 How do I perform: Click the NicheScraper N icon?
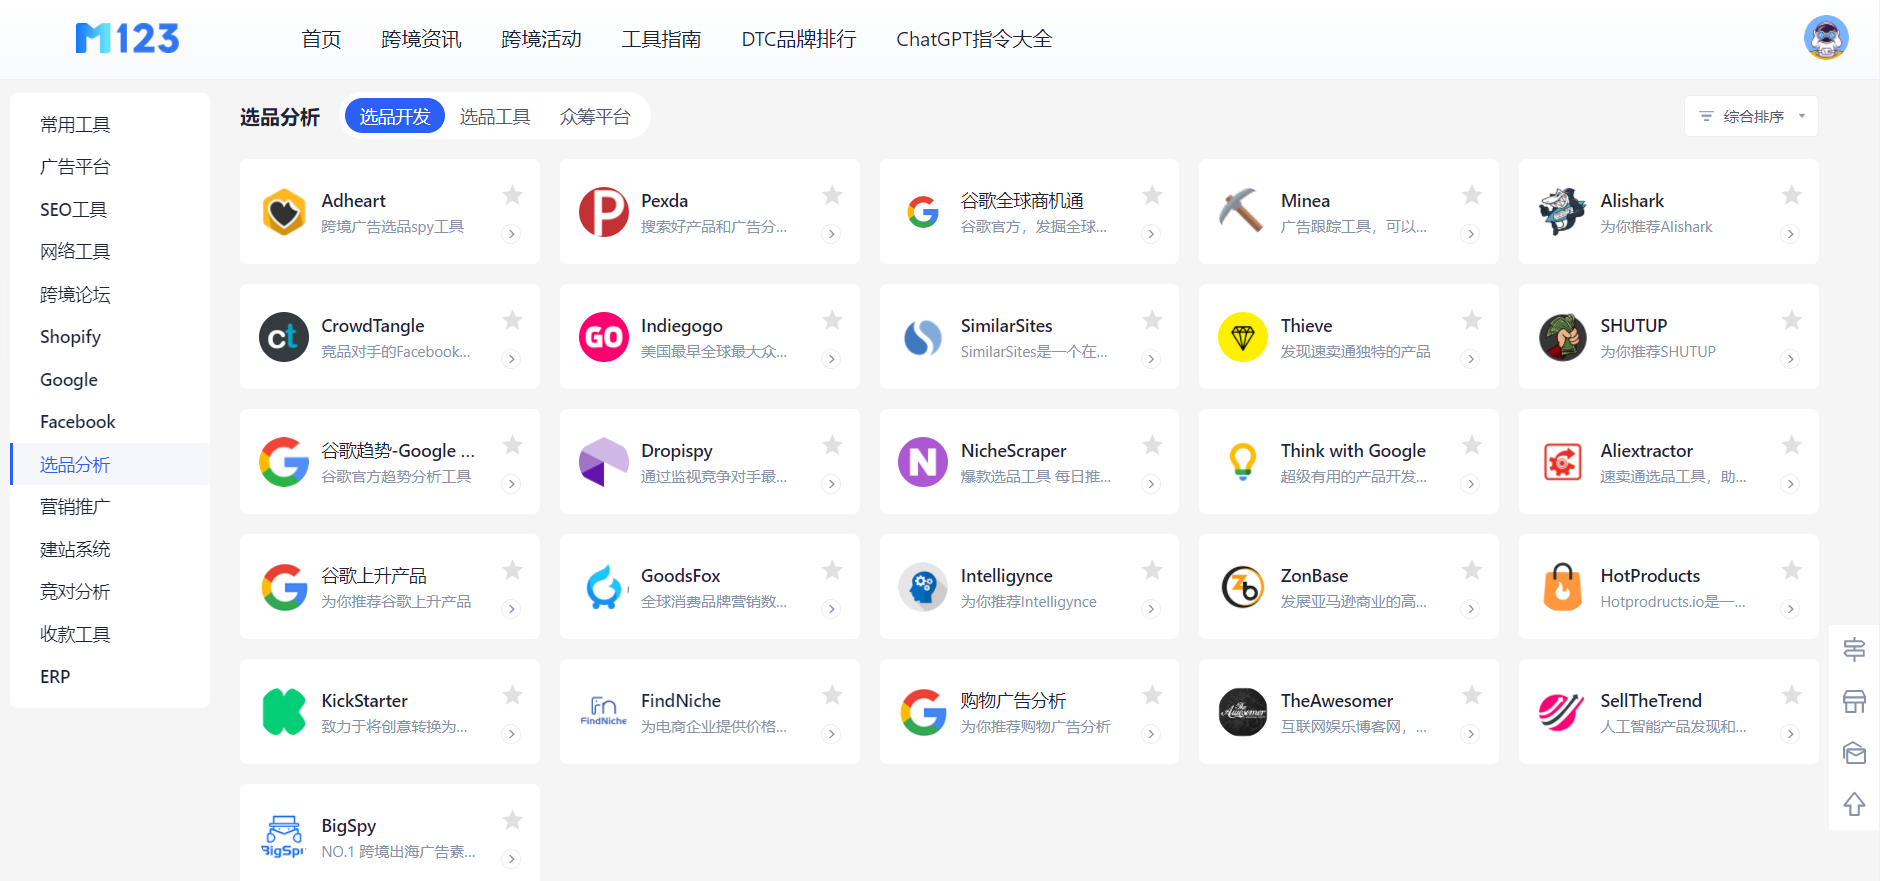pyautogui.click(x=923, y=462)
